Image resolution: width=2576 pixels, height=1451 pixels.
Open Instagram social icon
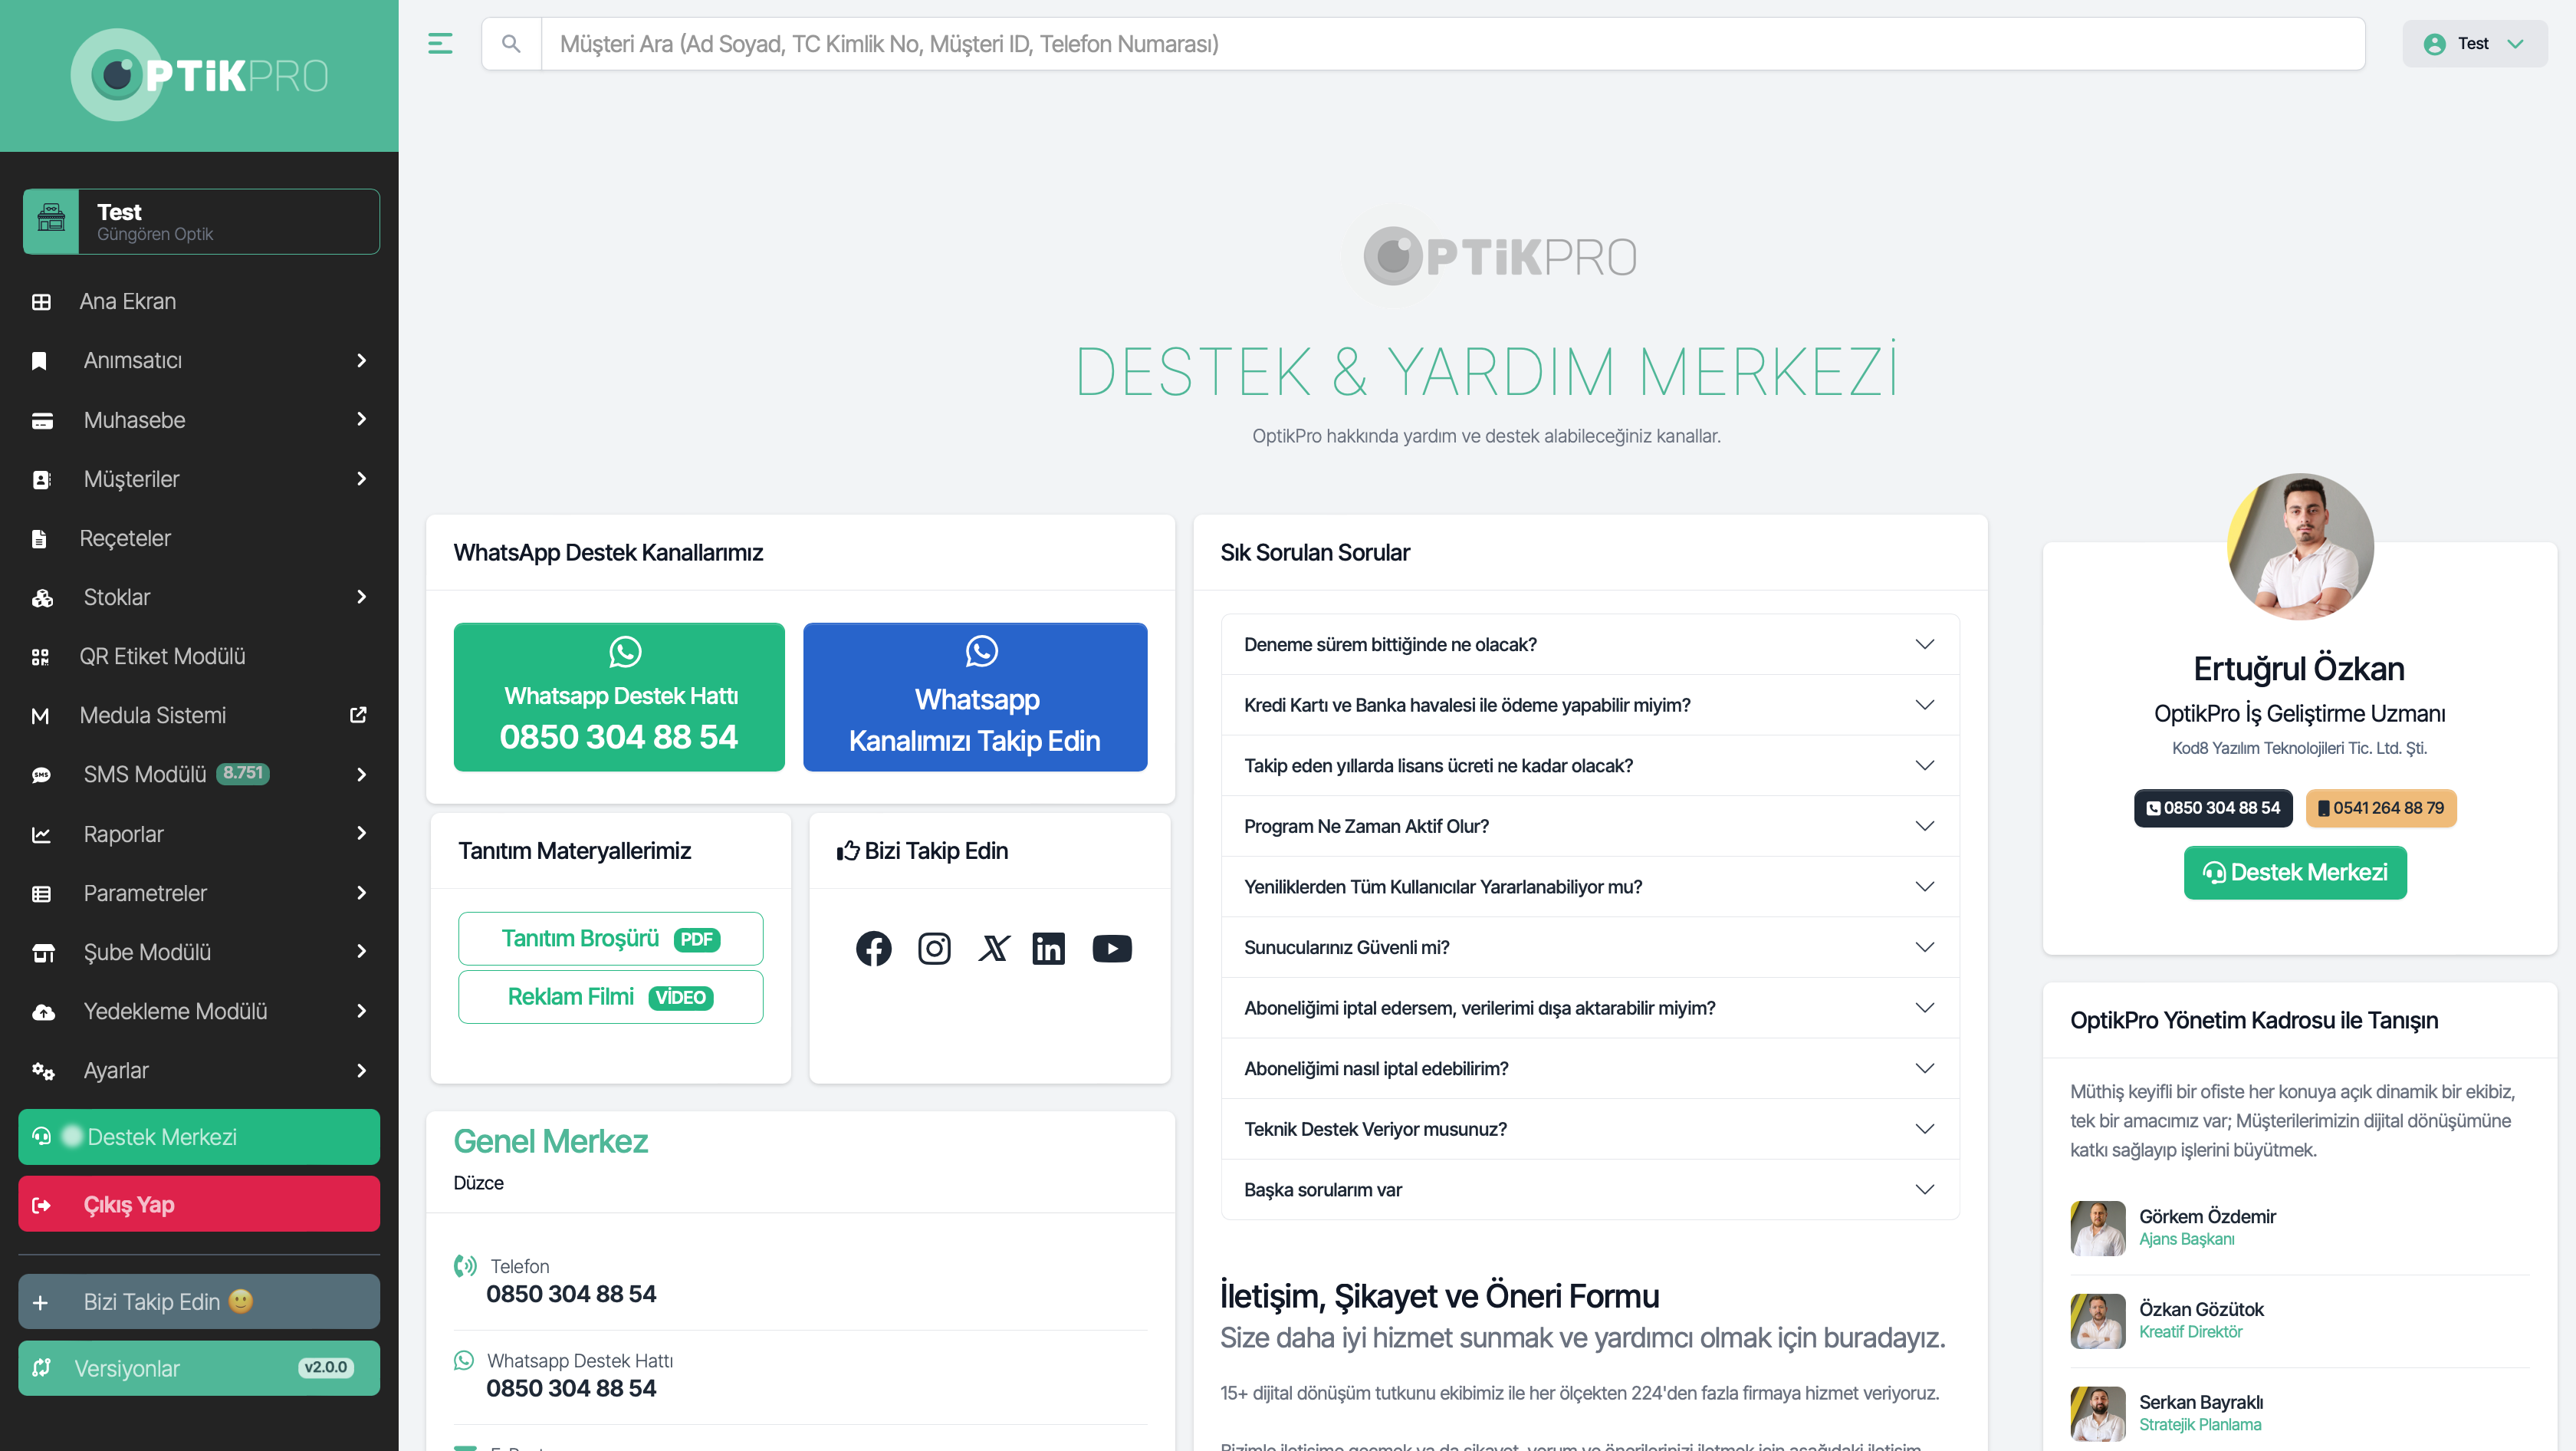click(x=934, y=948)
